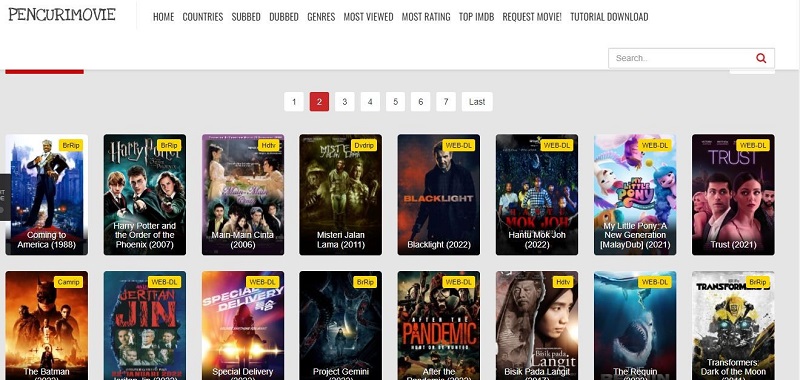This screenshot has height=380, width=800.
Task: Open the DUBBED menu item
Action: coord(284,17)
